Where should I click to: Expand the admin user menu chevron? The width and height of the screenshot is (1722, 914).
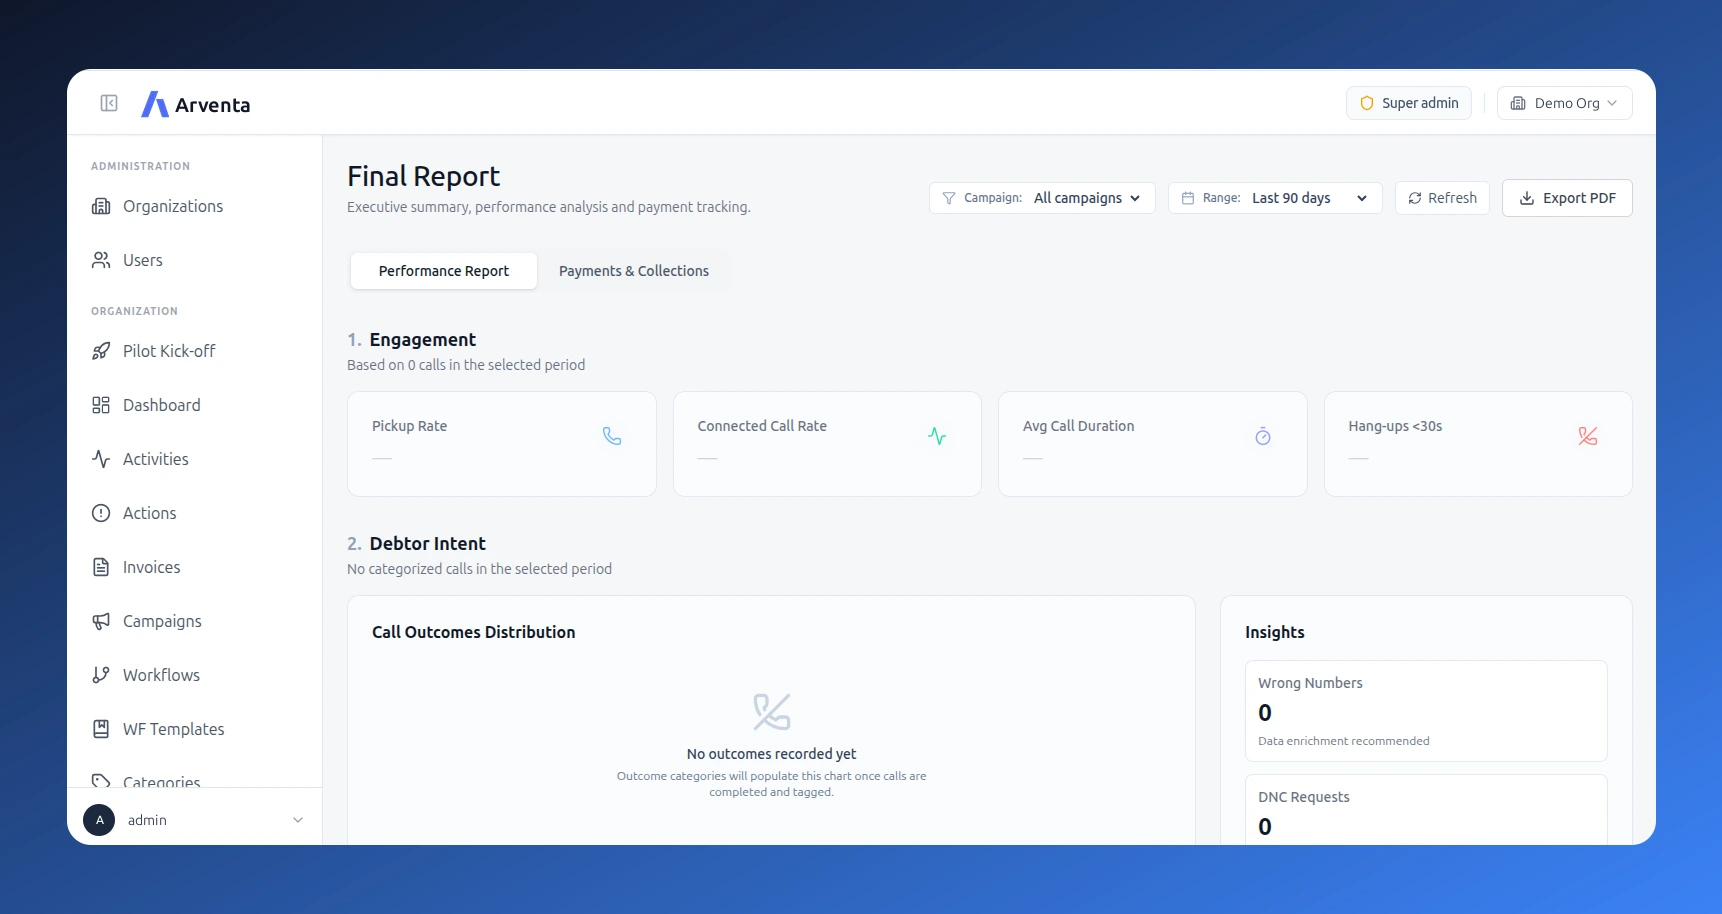298,820
